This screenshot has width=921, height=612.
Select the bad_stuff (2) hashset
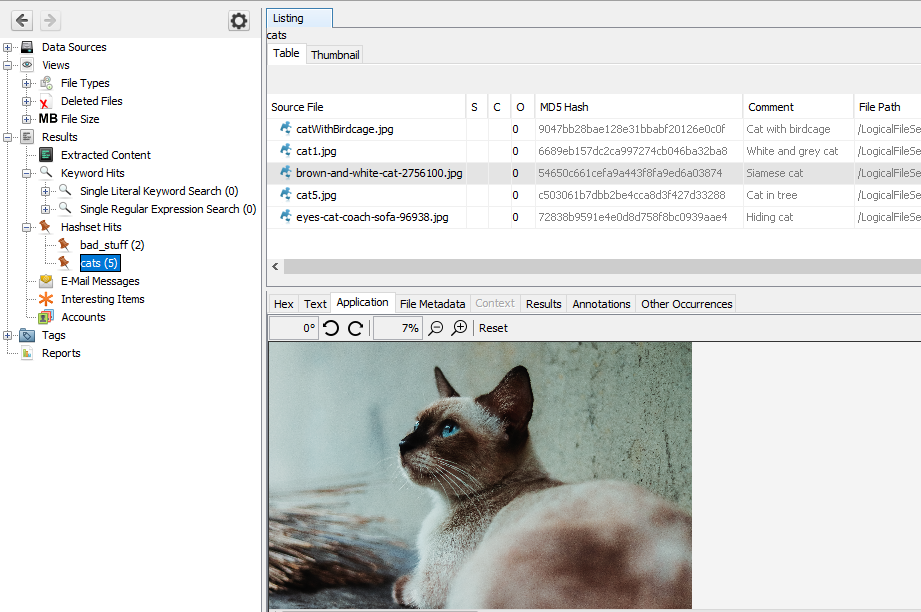(112, 245)
